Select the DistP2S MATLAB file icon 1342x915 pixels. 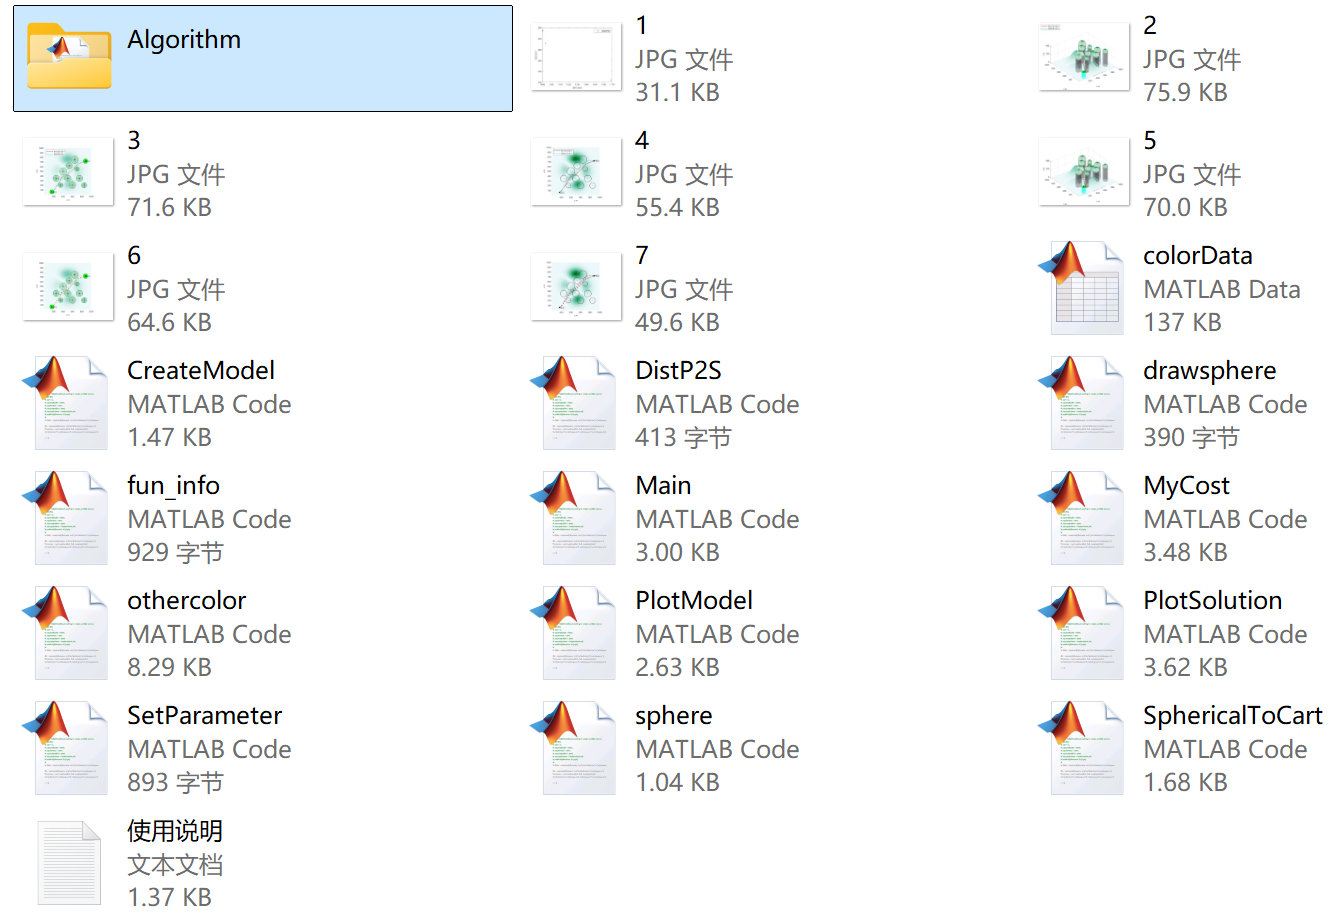[x=577, y=403]
